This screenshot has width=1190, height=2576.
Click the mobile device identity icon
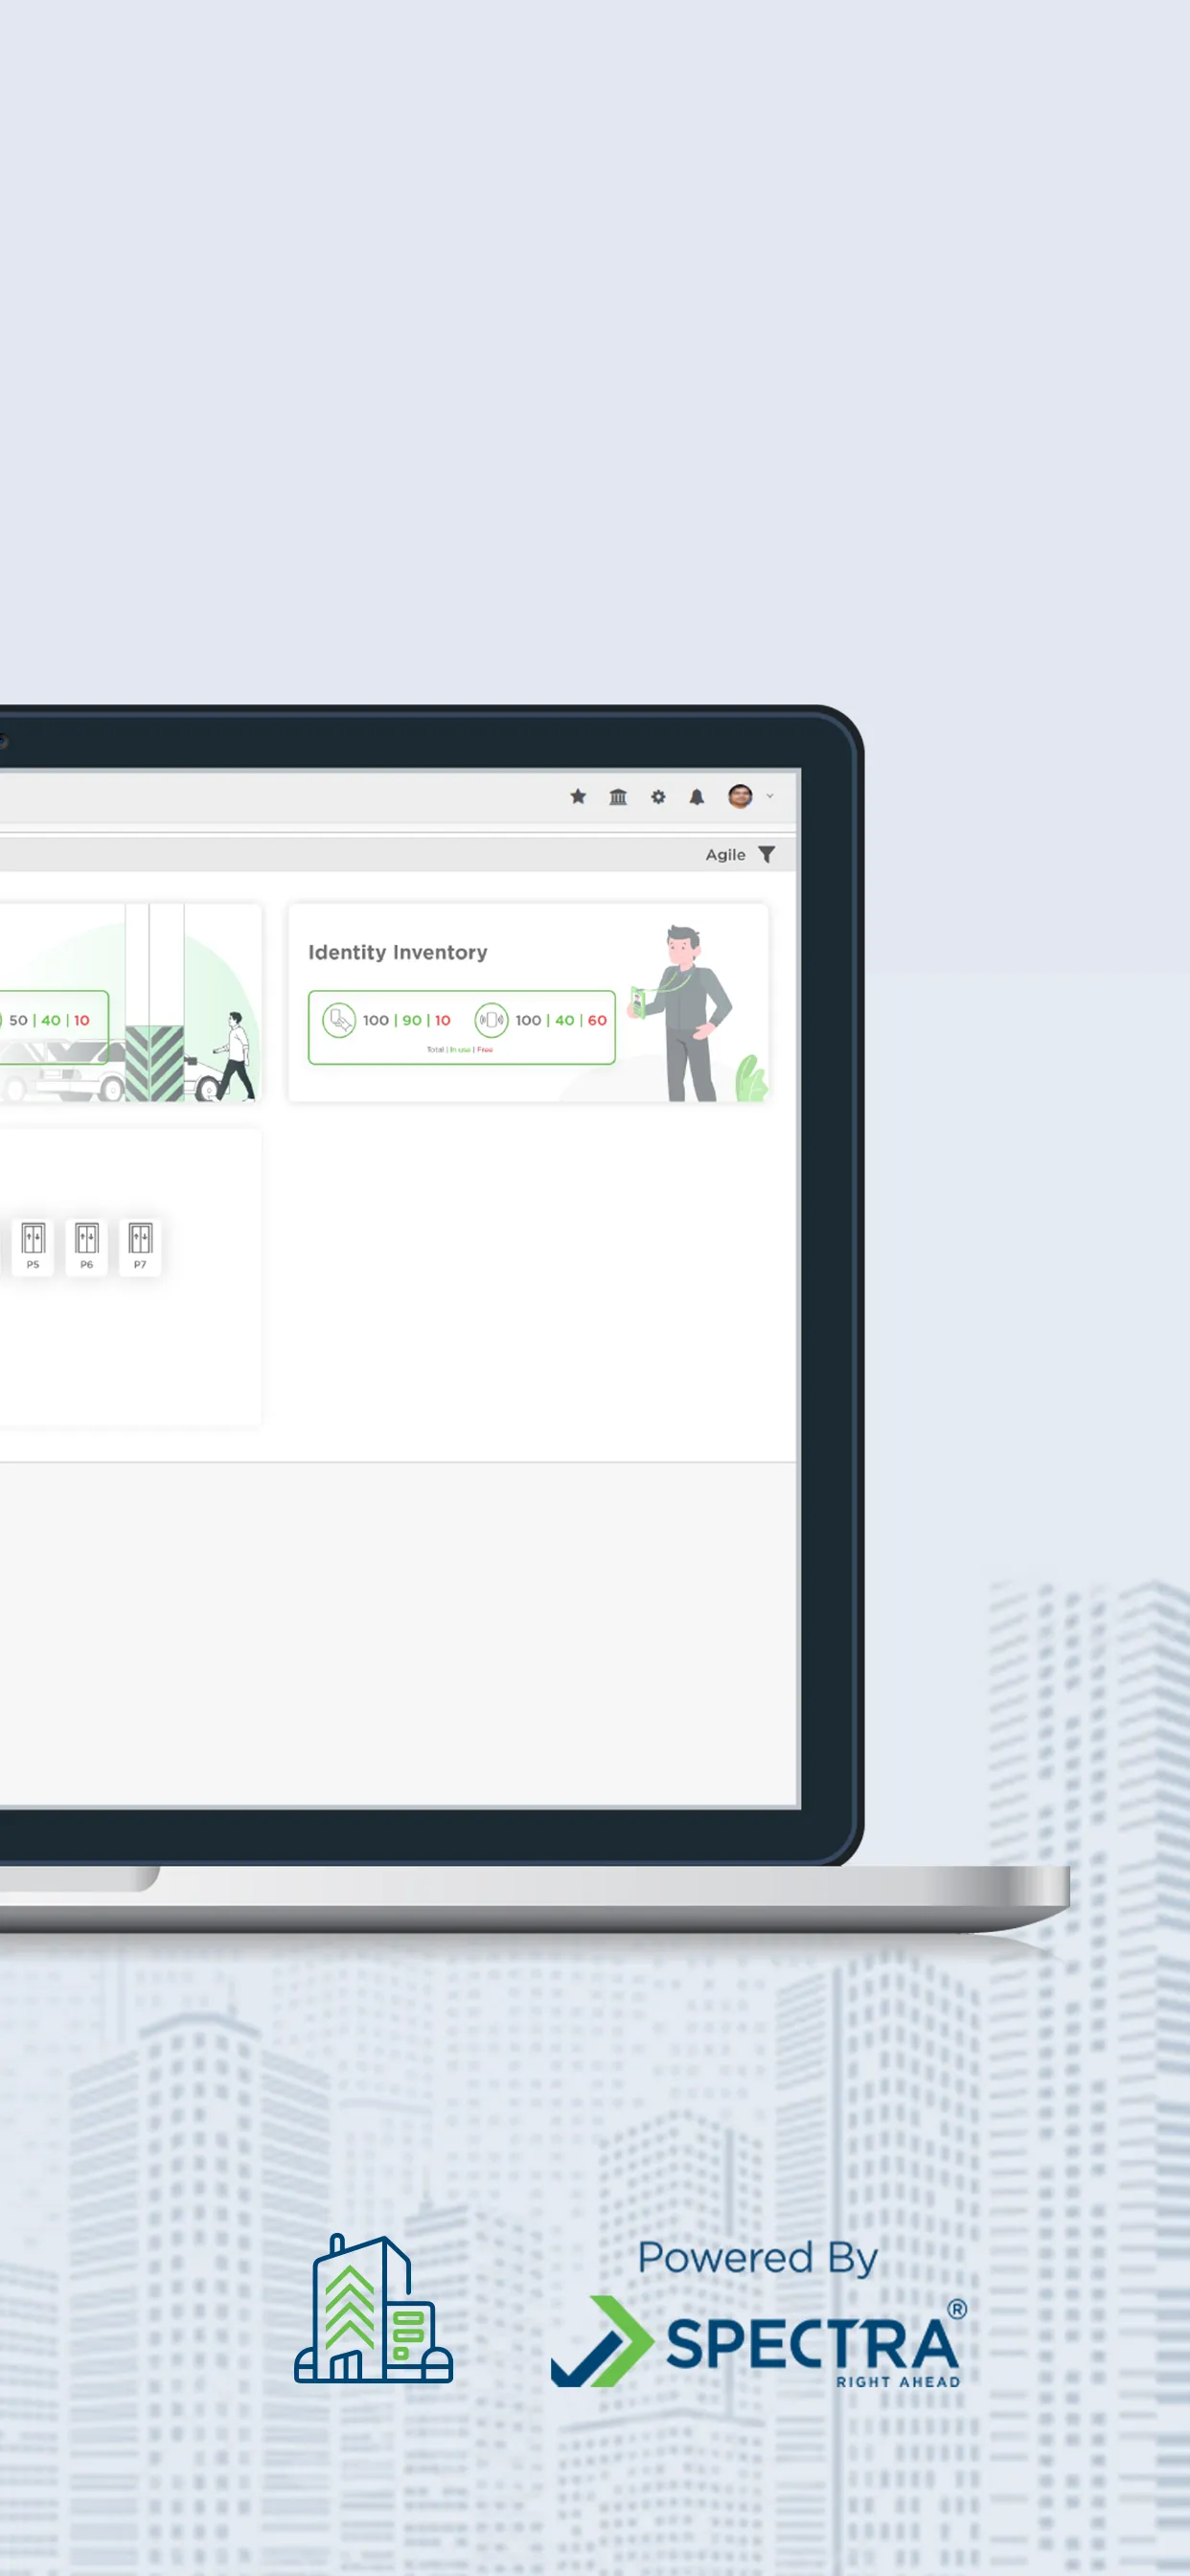click(x=491, y=1020)
